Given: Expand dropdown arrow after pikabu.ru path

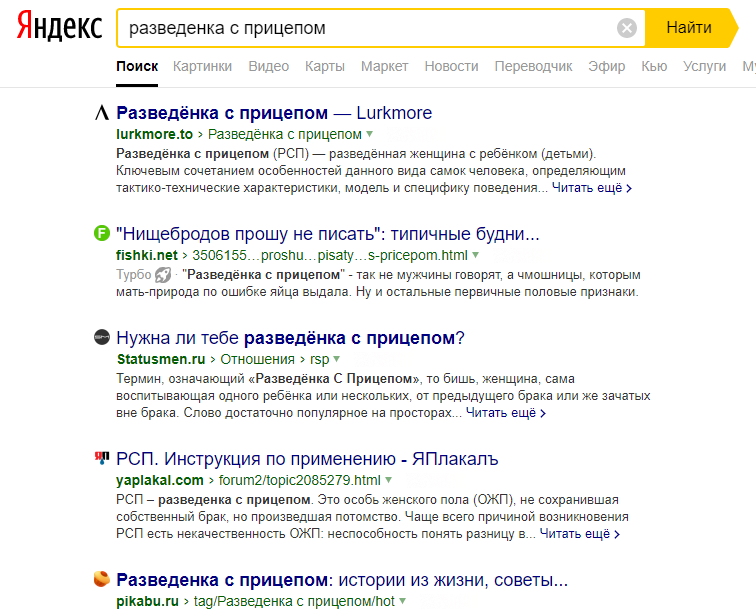Looking at the screenshot, I should pos(403,601).
